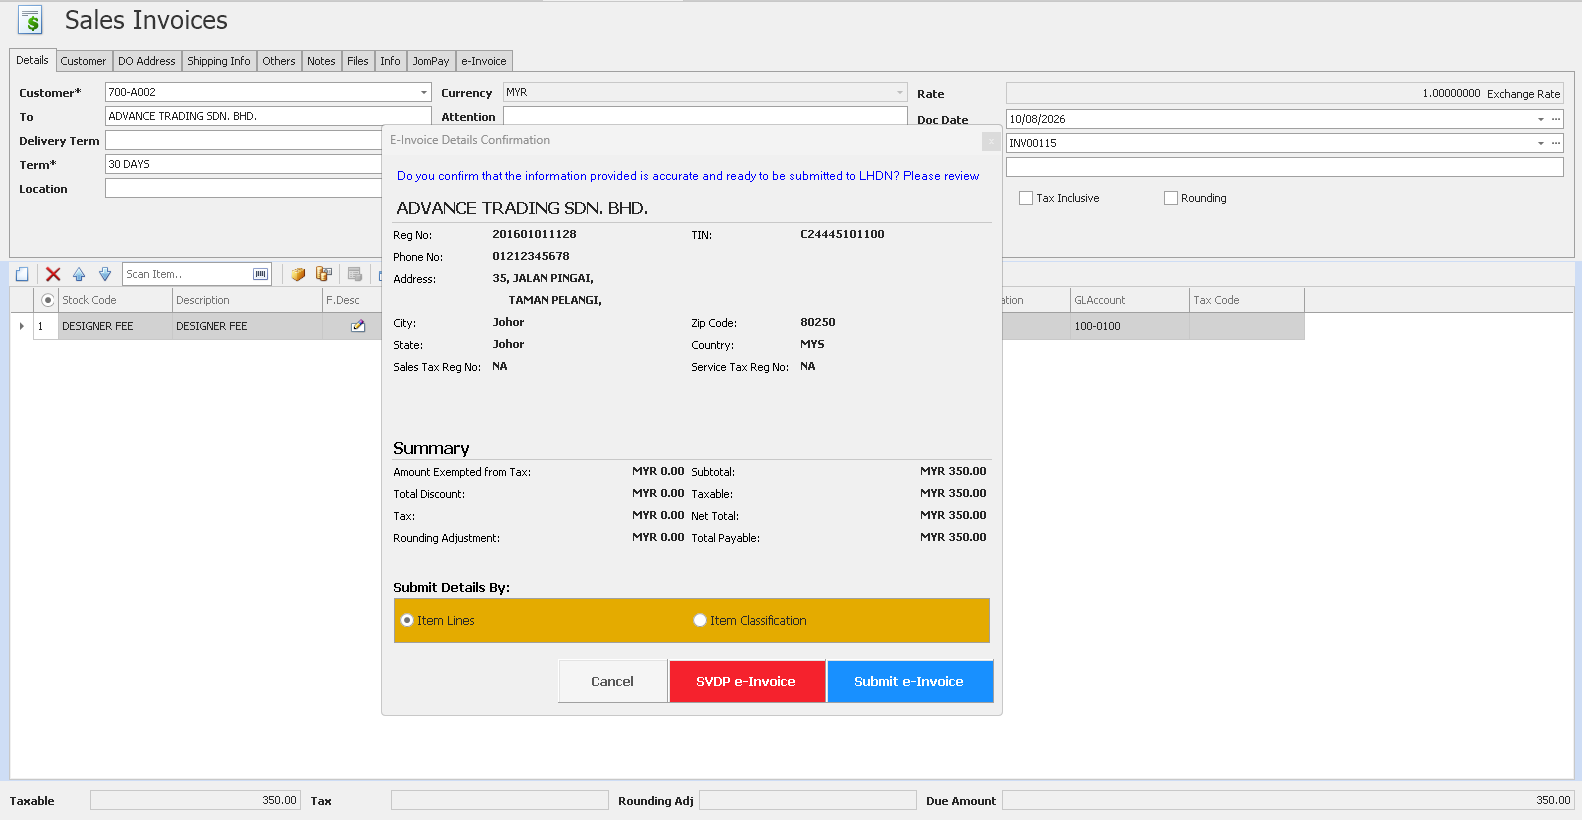The height and width of the screenshot is (820, 1582).
Task: Enable the Tax Inclusive checkbox
Action: (x=1026, y=198)
